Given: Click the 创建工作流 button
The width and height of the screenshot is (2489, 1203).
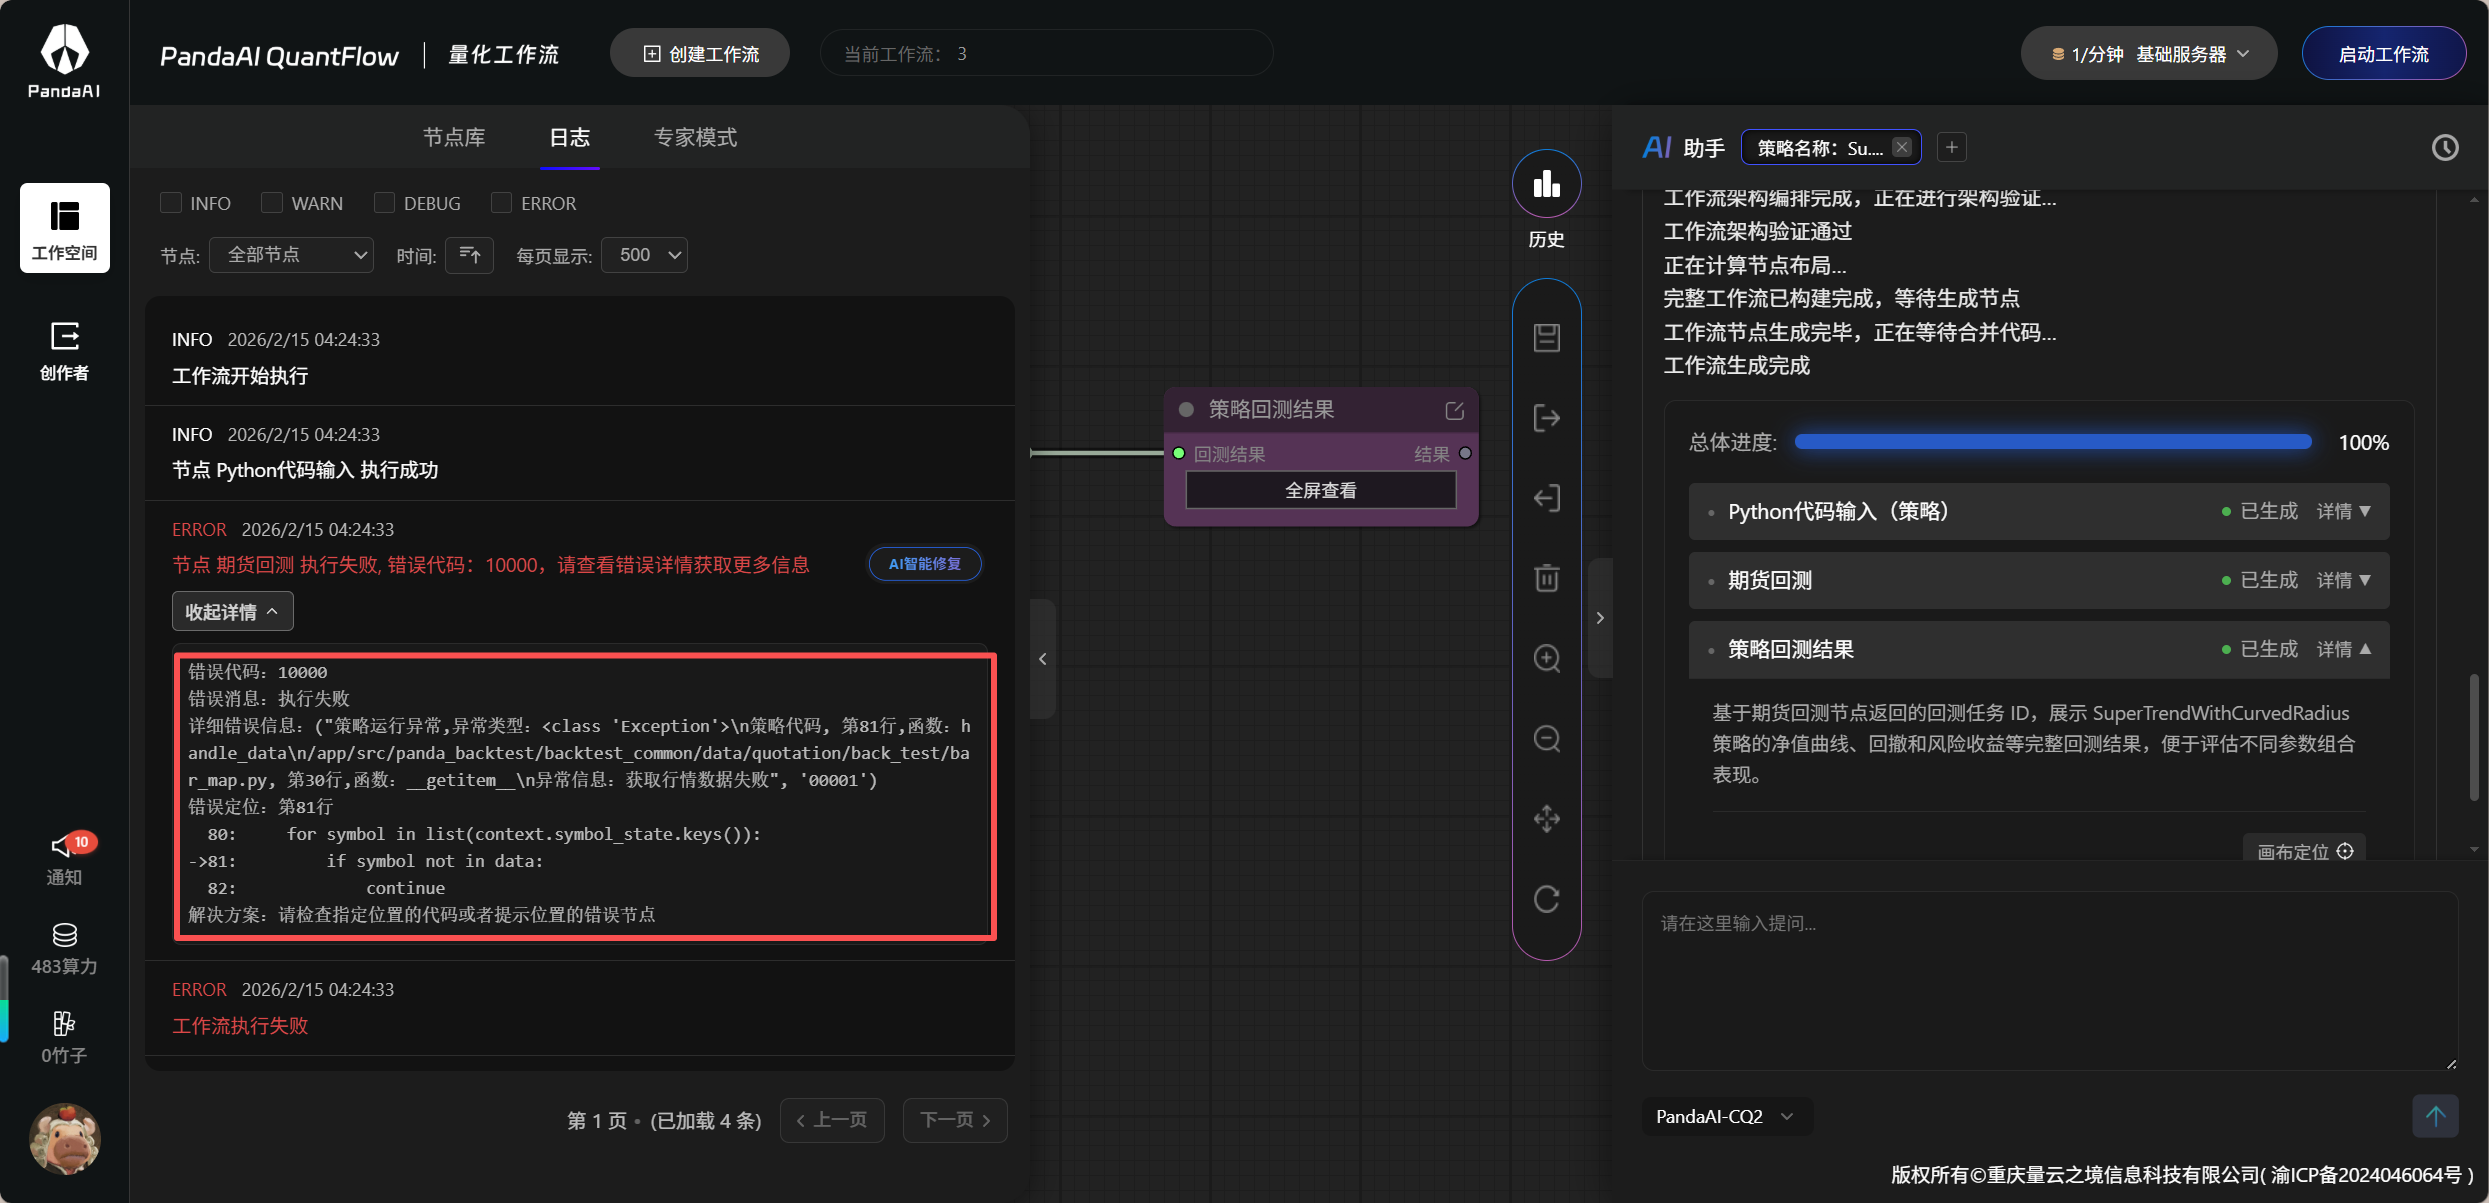Looking at the screenshot, I should [700, 54].
